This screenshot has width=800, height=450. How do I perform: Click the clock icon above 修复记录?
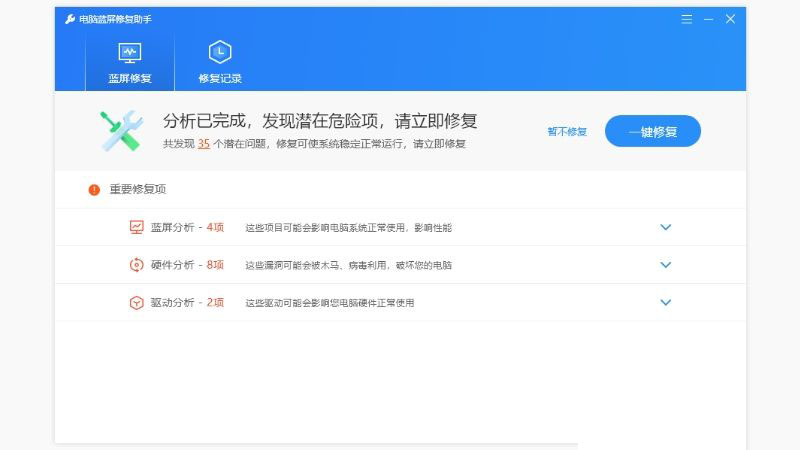(x=220, y=53)
